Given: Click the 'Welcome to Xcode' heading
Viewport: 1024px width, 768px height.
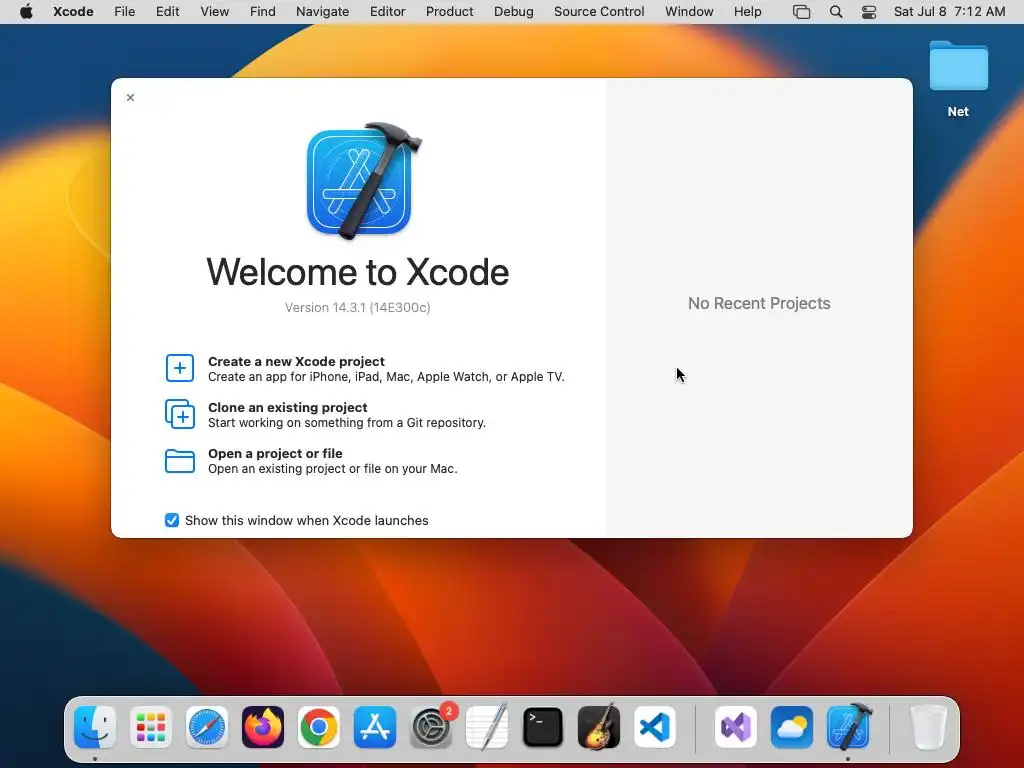Looking at the screenshot, I should [x=357, y=272].
